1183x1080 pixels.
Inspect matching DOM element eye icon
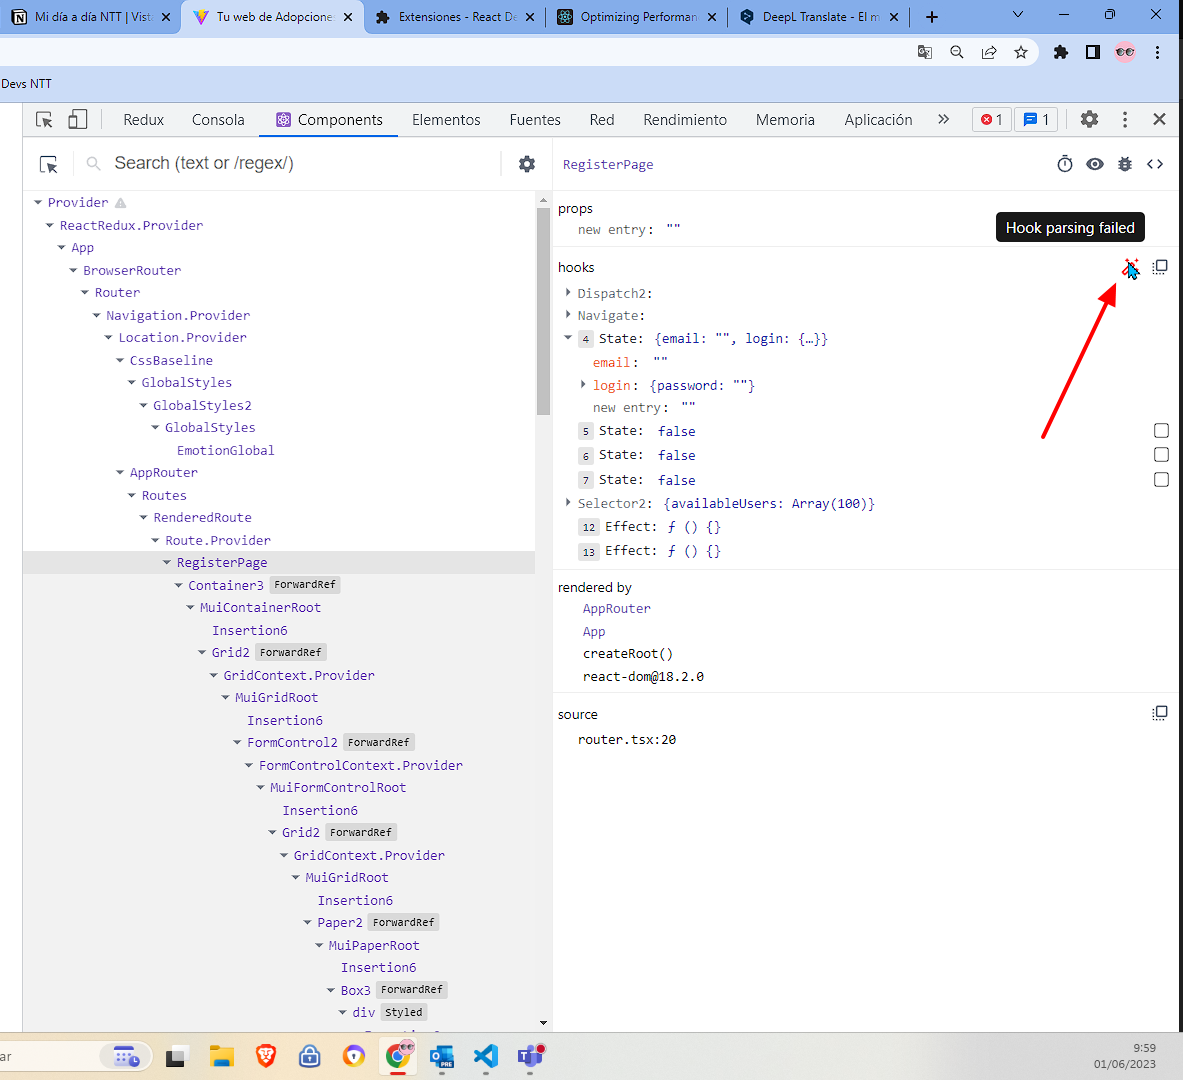[1095, 164]
